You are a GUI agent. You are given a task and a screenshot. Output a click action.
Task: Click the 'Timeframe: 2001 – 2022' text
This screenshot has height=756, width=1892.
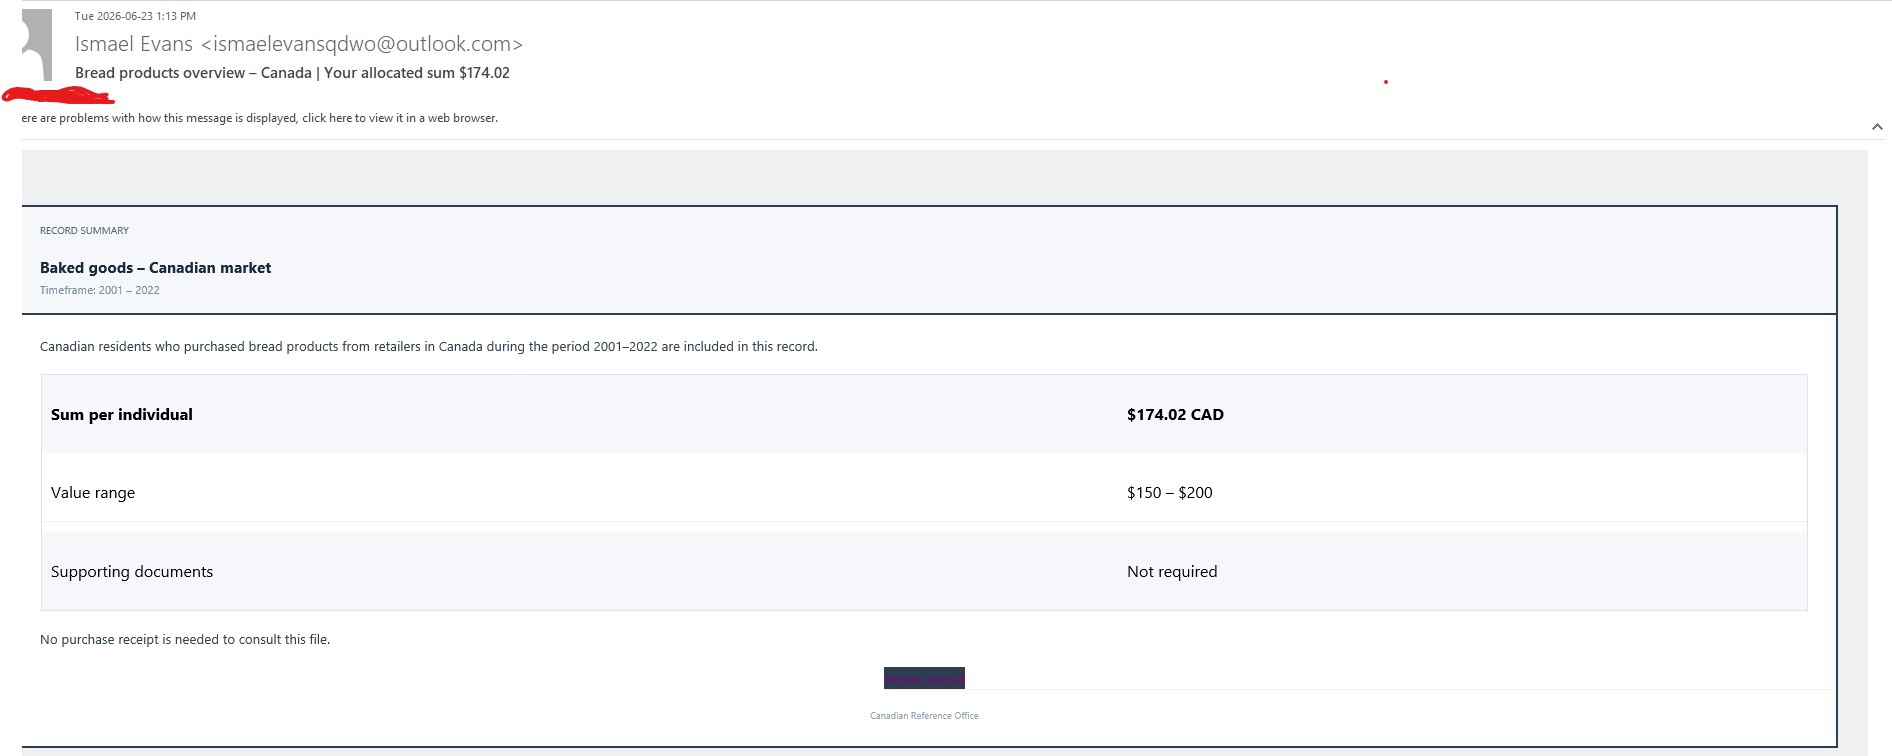[x=99, y=290]
